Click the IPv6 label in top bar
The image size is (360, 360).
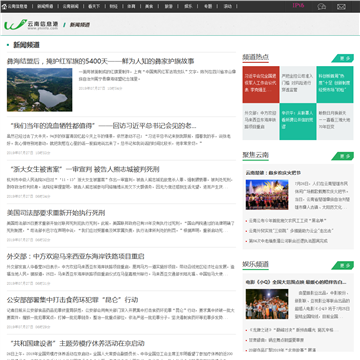click(298, 5)
